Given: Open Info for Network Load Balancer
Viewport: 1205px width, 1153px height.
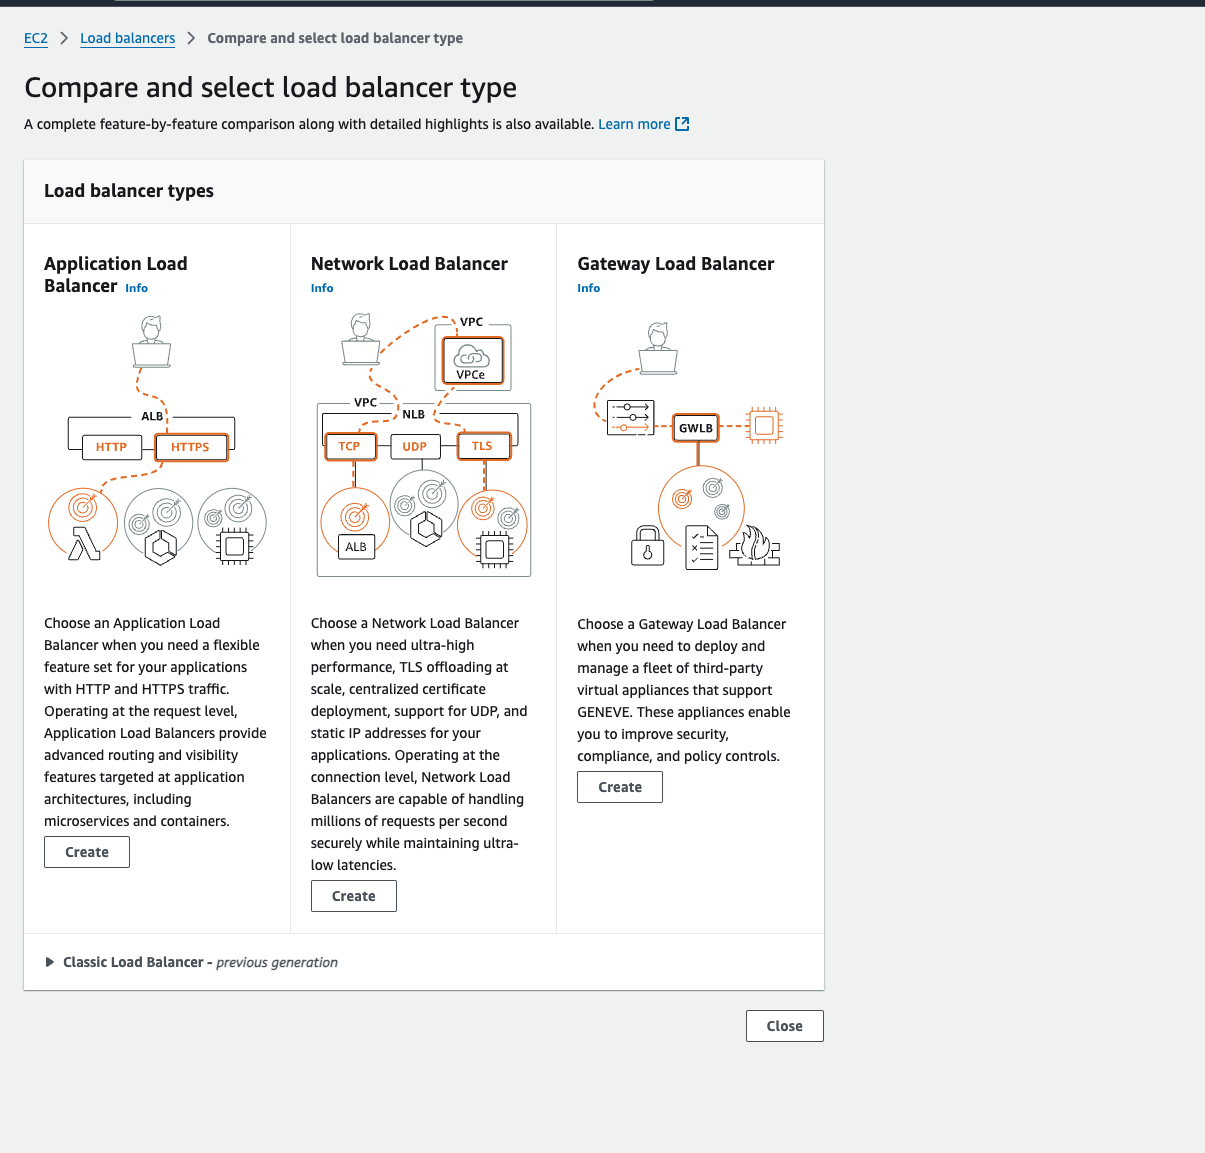Looking at the screenshot, I should [322, 288].
